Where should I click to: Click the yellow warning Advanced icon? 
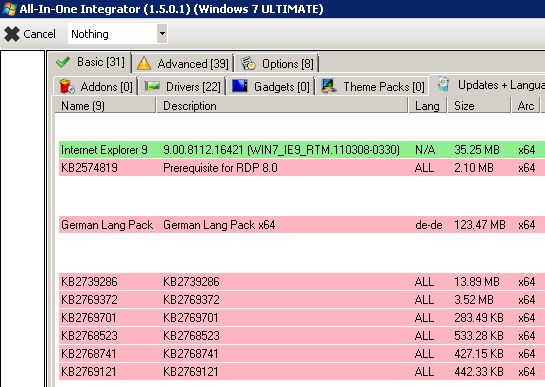144,64
